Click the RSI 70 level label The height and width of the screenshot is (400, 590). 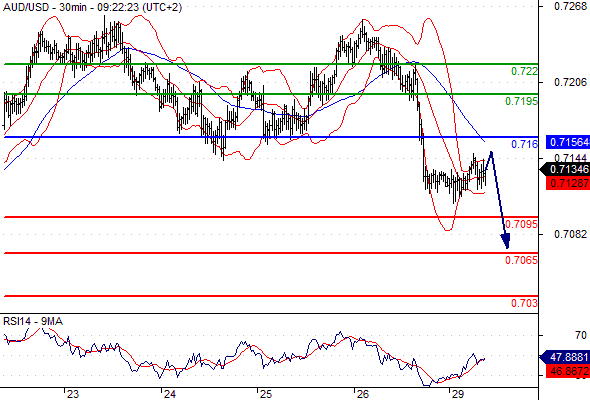pos(581,335)
